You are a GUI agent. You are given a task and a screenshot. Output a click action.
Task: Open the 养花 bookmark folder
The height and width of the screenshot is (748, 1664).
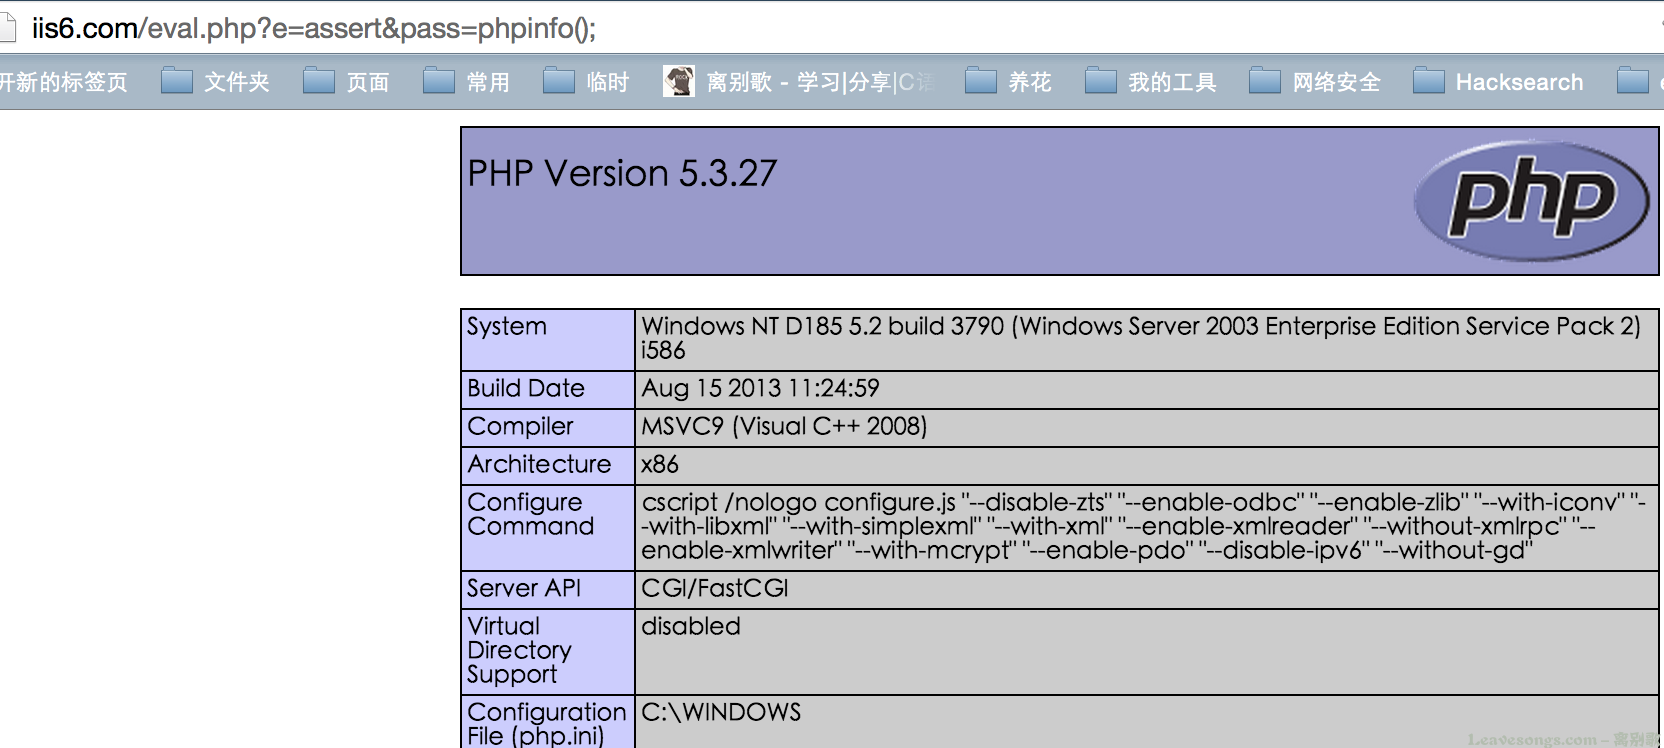[1008, 81]
